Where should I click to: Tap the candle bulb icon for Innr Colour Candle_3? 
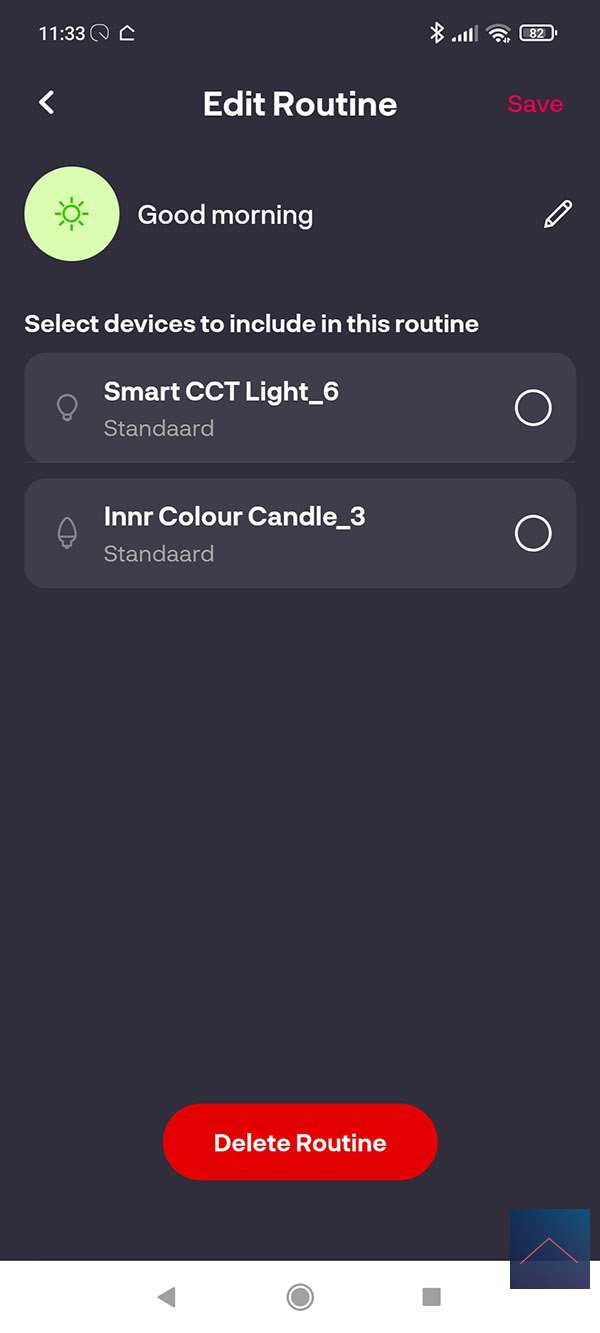click(x=67, y=533)
